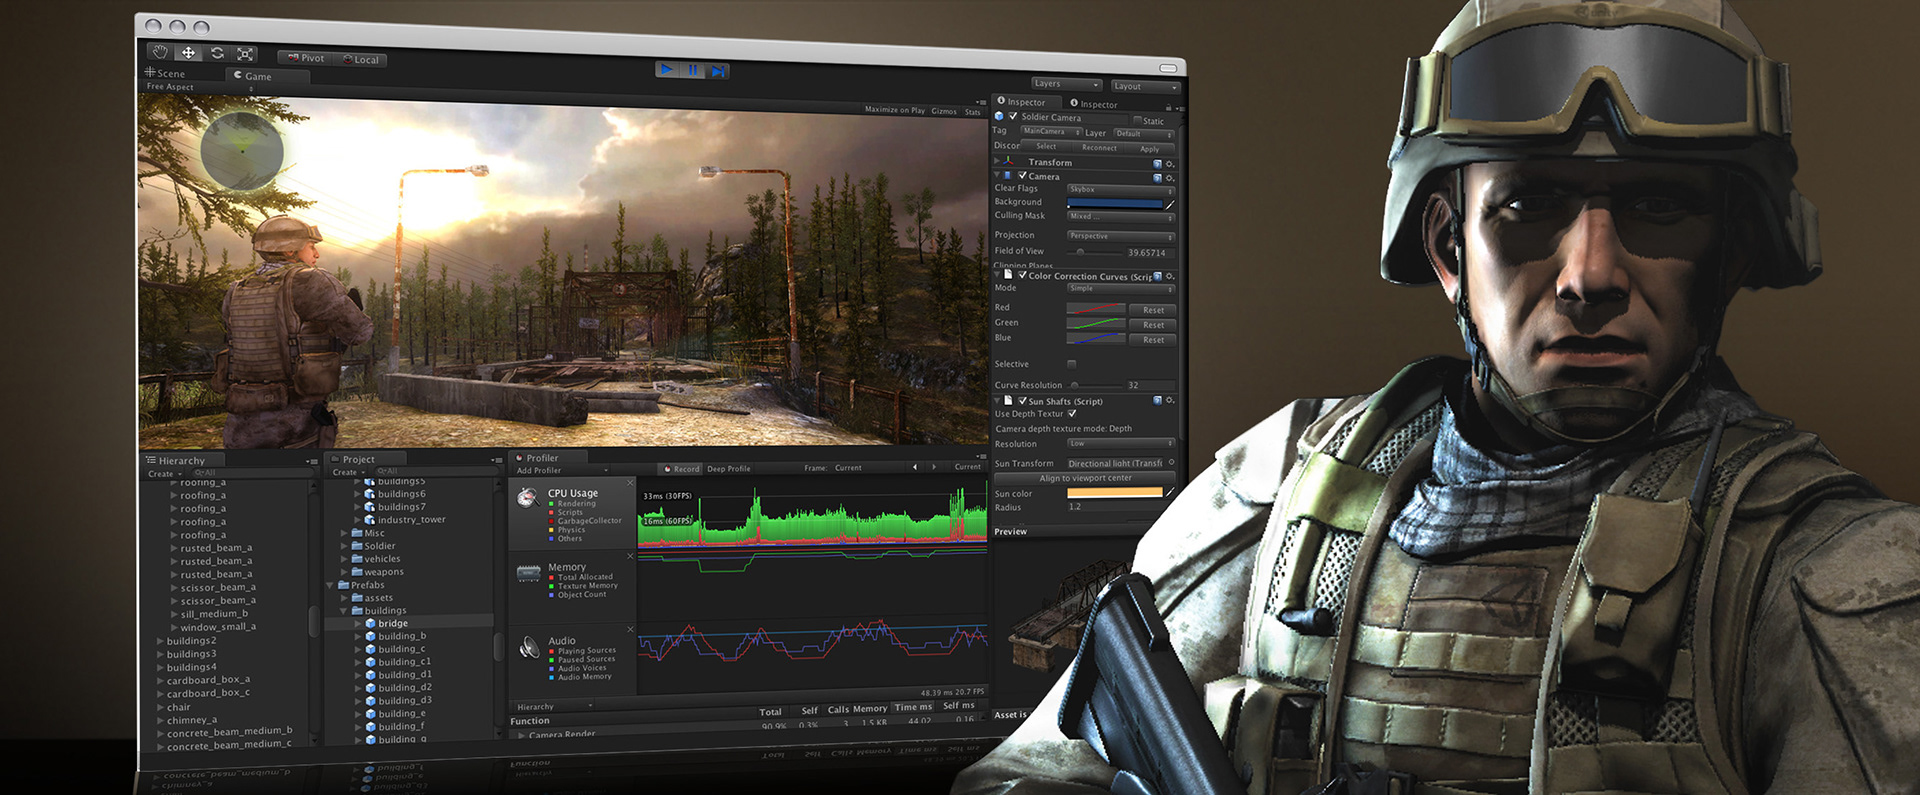The height and width of the screenshot is (795, 1920).
Task: Open the Create menu in Hierarchy panel
Action: (165, 474)
